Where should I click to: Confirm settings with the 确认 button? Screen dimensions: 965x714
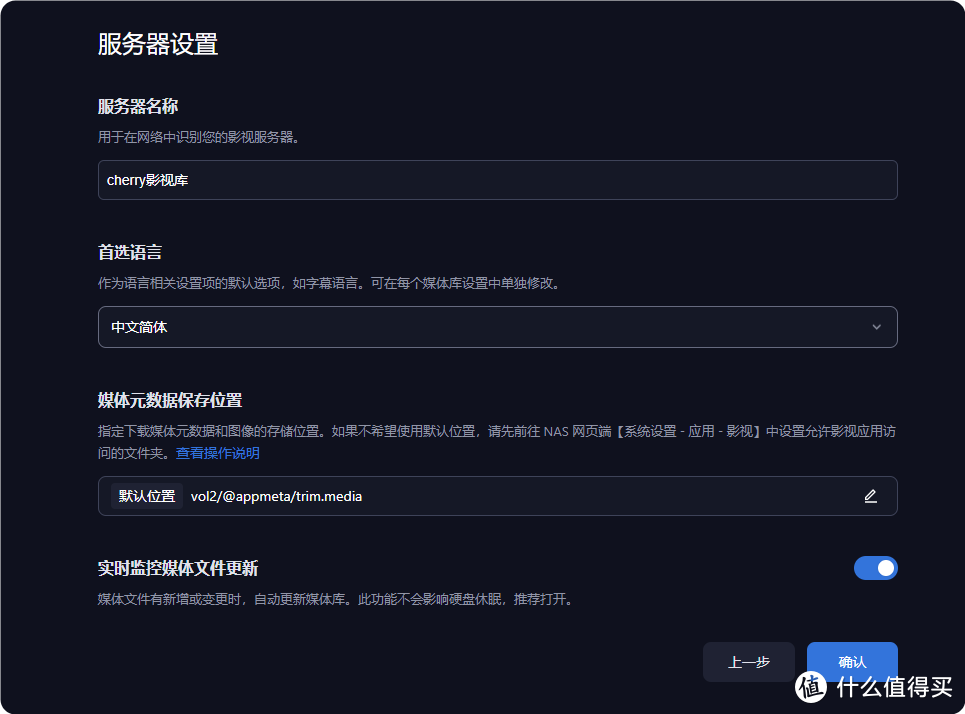[852, 662]
